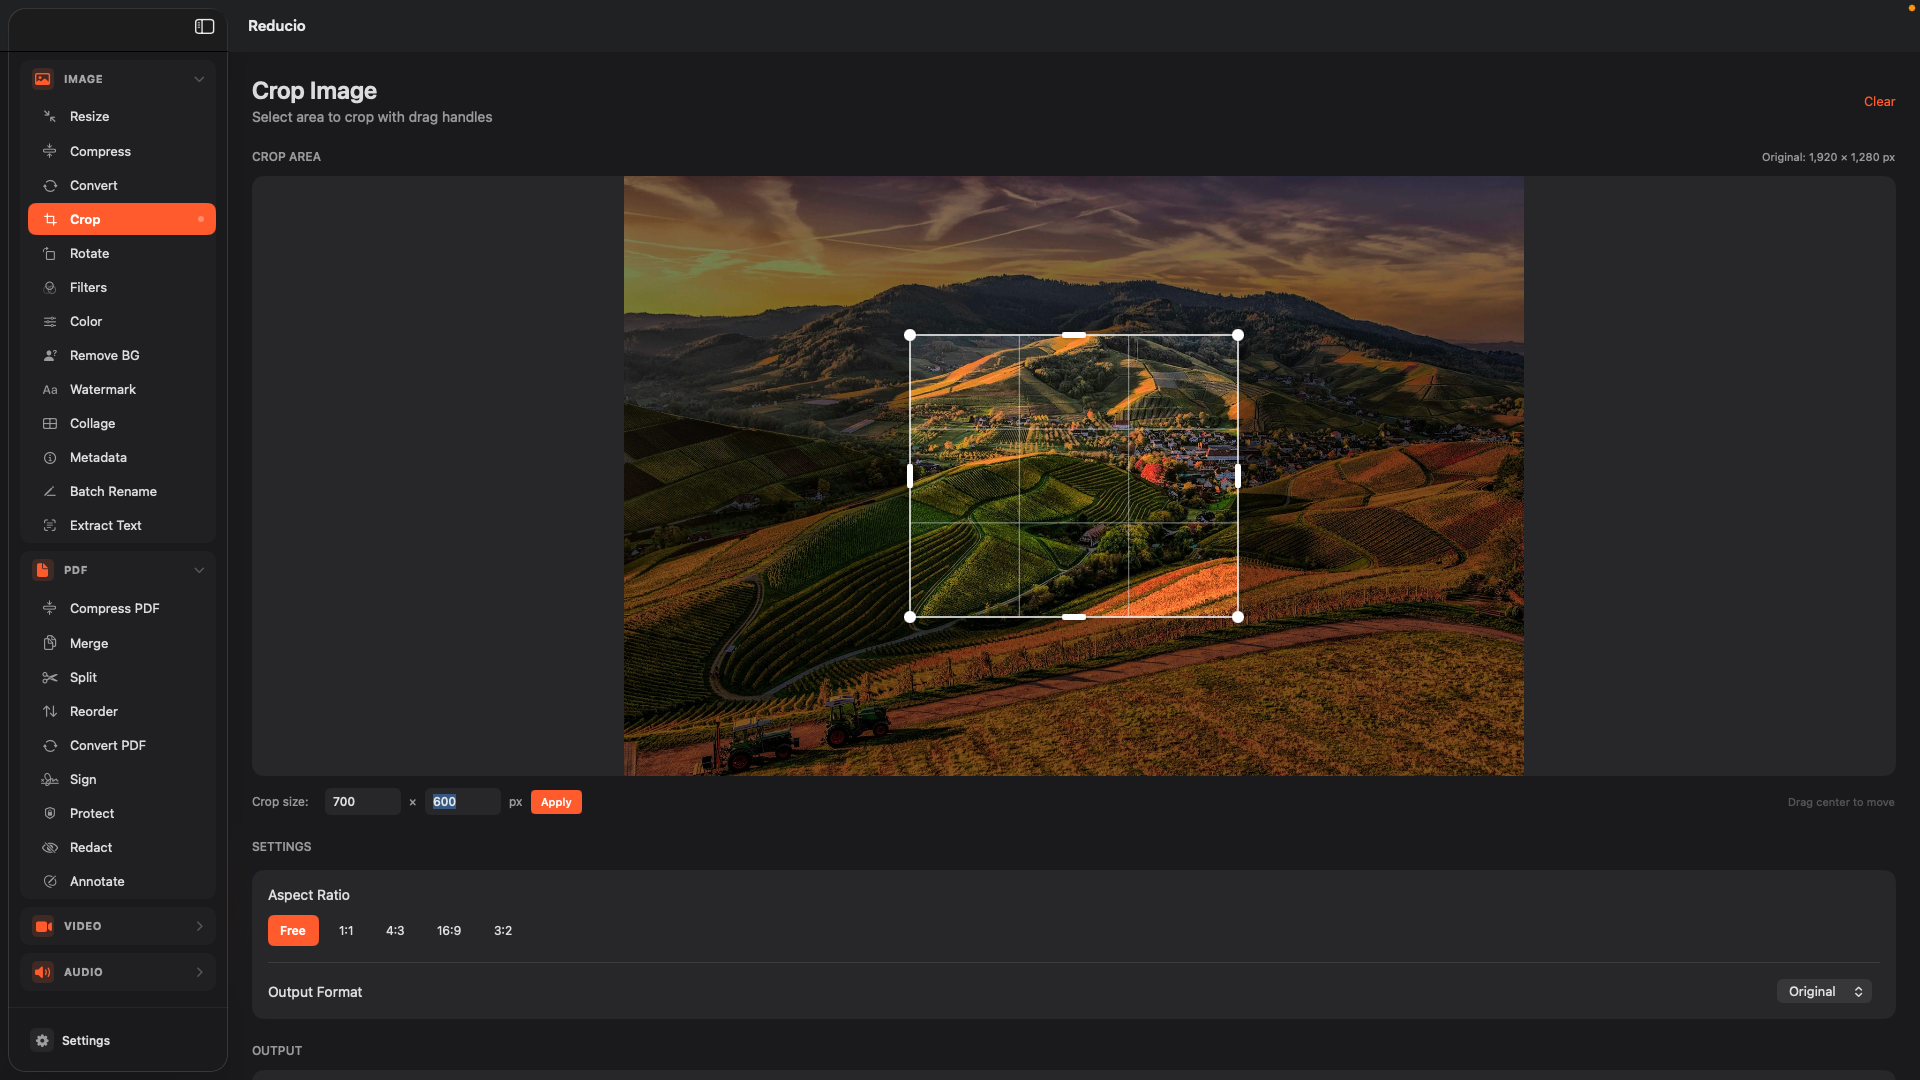Open the Compress image tool
This screenshot has height=1080, width=1920.
pos(99,151)
